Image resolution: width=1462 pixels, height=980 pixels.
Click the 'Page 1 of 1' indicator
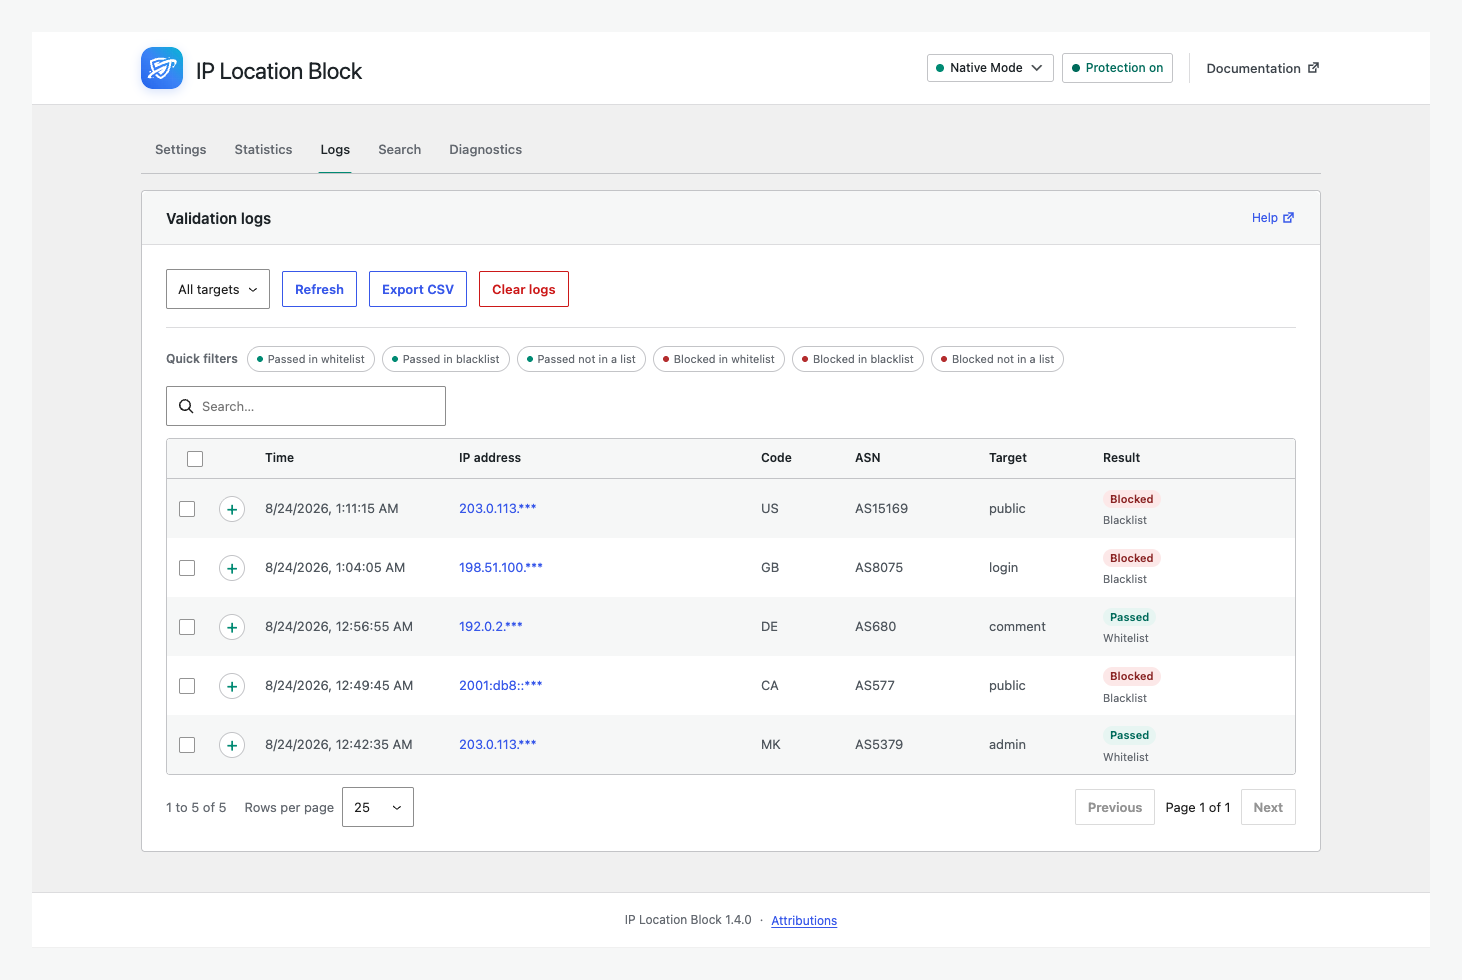[x=1198, y=807]
